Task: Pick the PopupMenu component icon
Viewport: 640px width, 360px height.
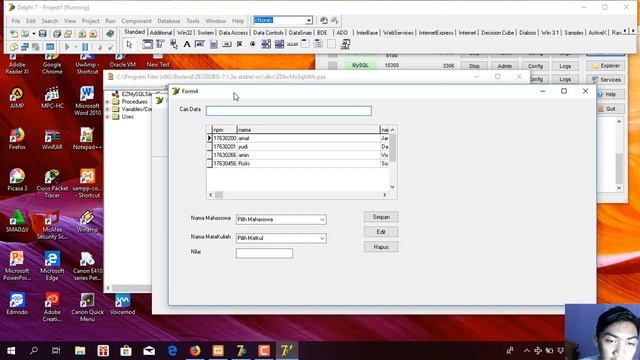Action: tap(174, 44)
